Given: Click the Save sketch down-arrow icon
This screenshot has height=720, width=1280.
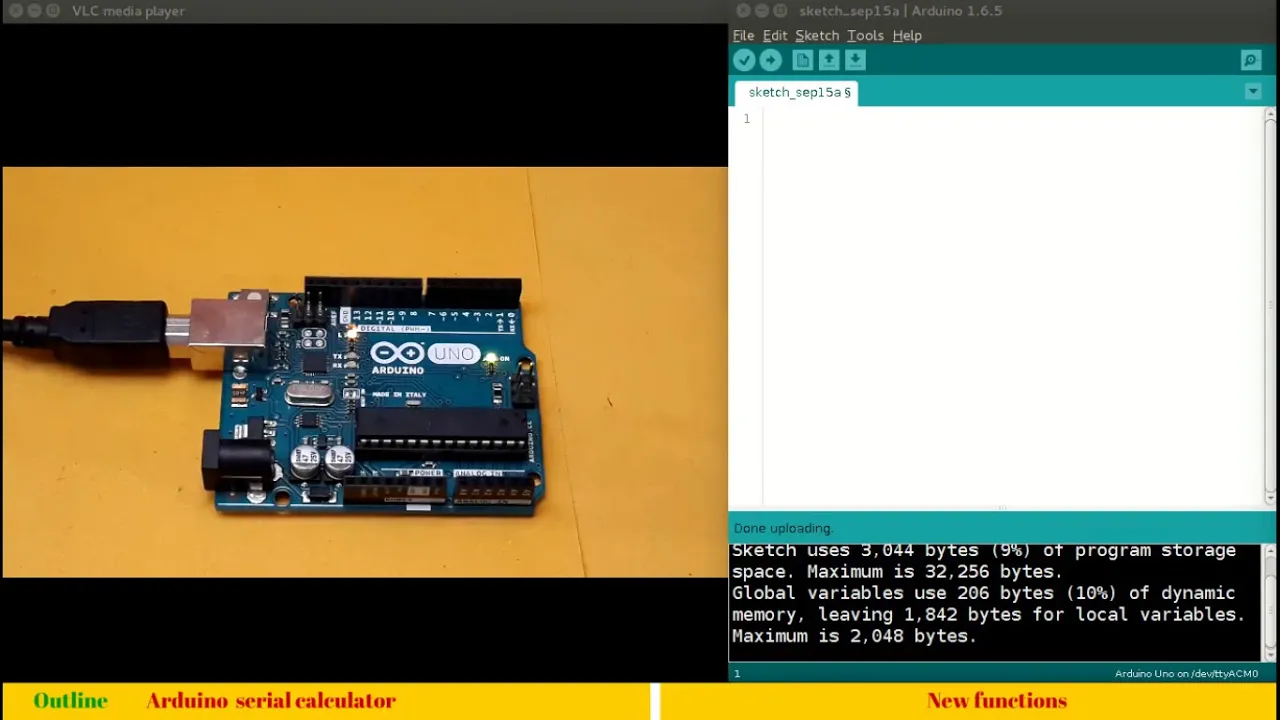Looking at the screenshot, I should coord(855,61).
